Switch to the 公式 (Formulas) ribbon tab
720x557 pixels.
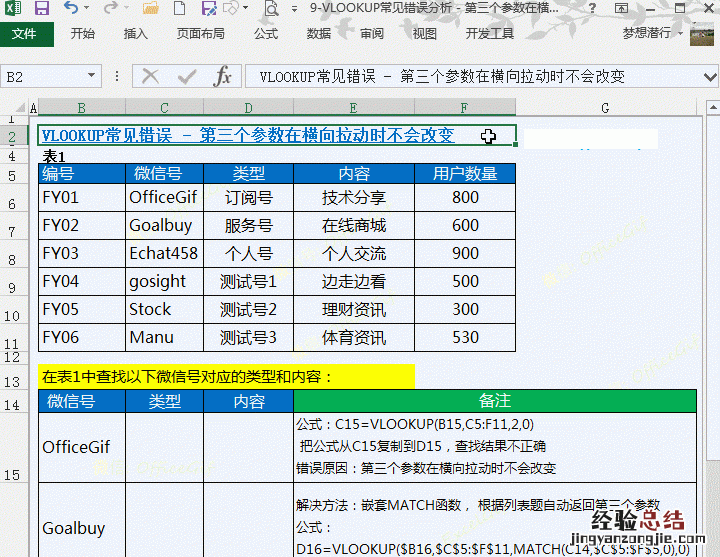266,33
